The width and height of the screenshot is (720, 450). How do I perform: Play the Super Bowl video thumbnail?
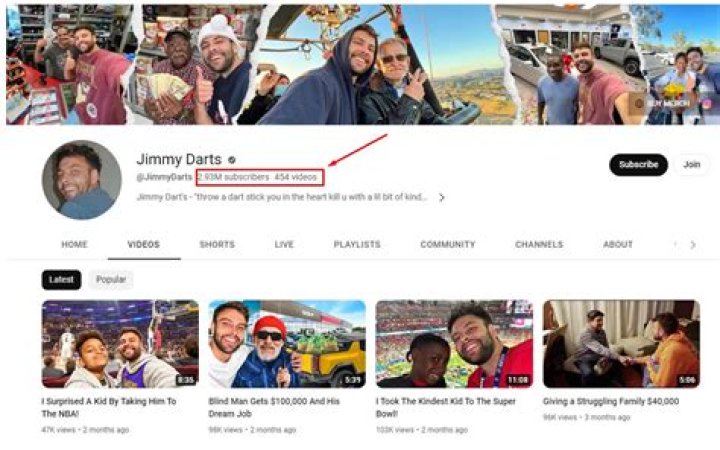point(454,343)
